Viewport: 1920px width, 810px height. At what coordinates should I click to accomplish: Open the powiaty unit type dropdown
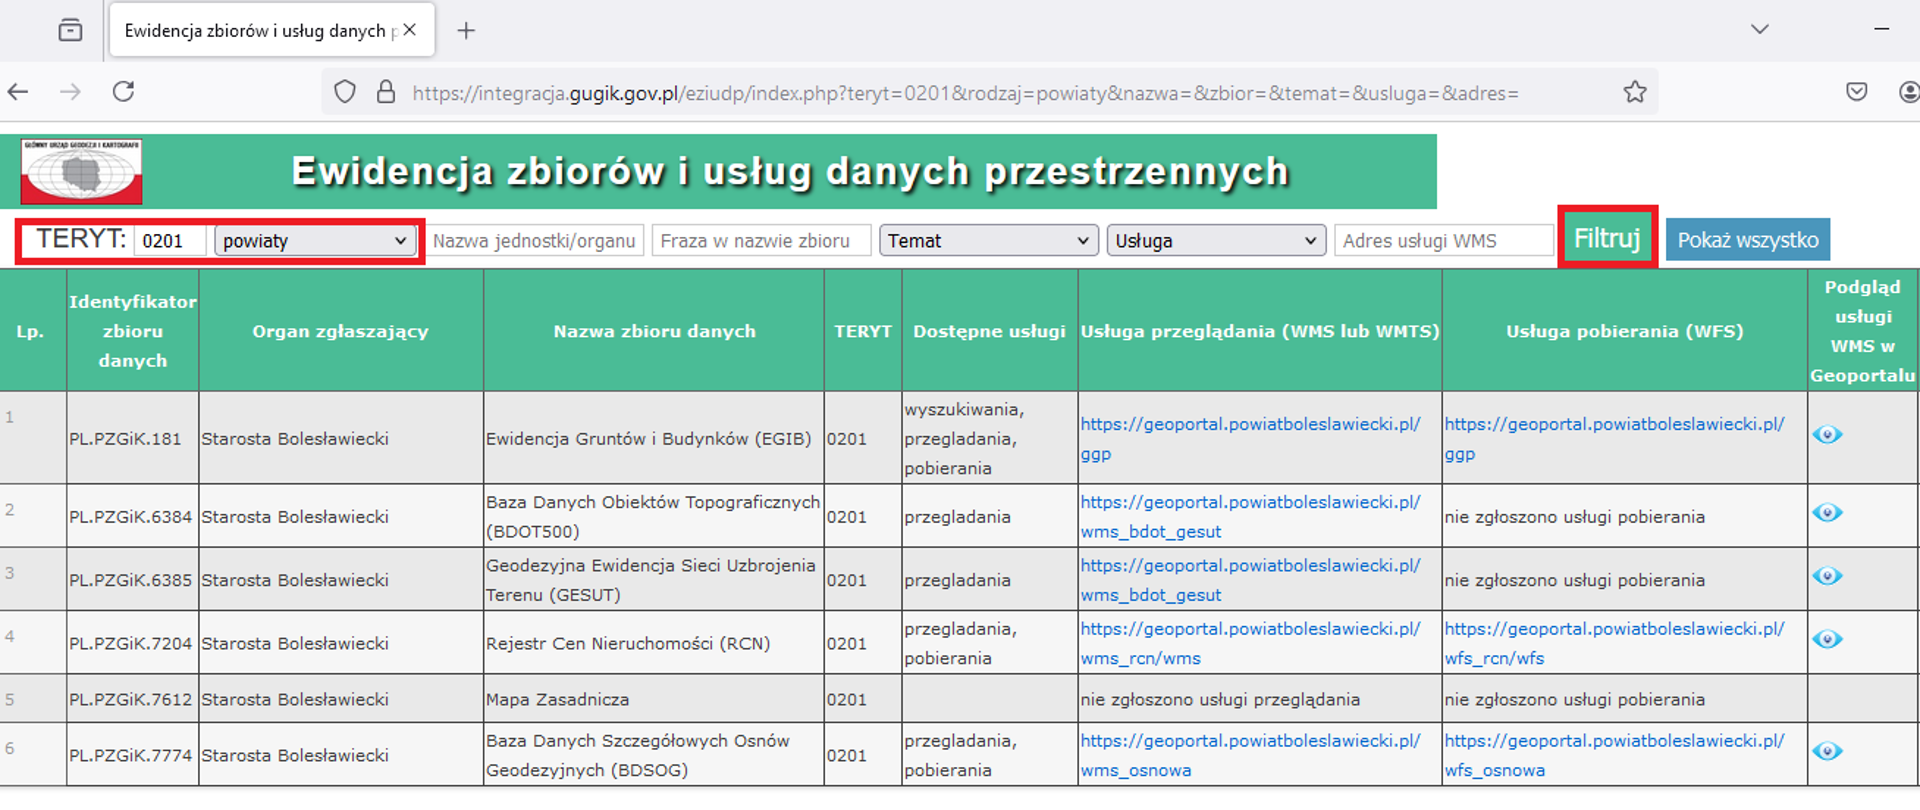pyautogui.click(x=315, y=241)
